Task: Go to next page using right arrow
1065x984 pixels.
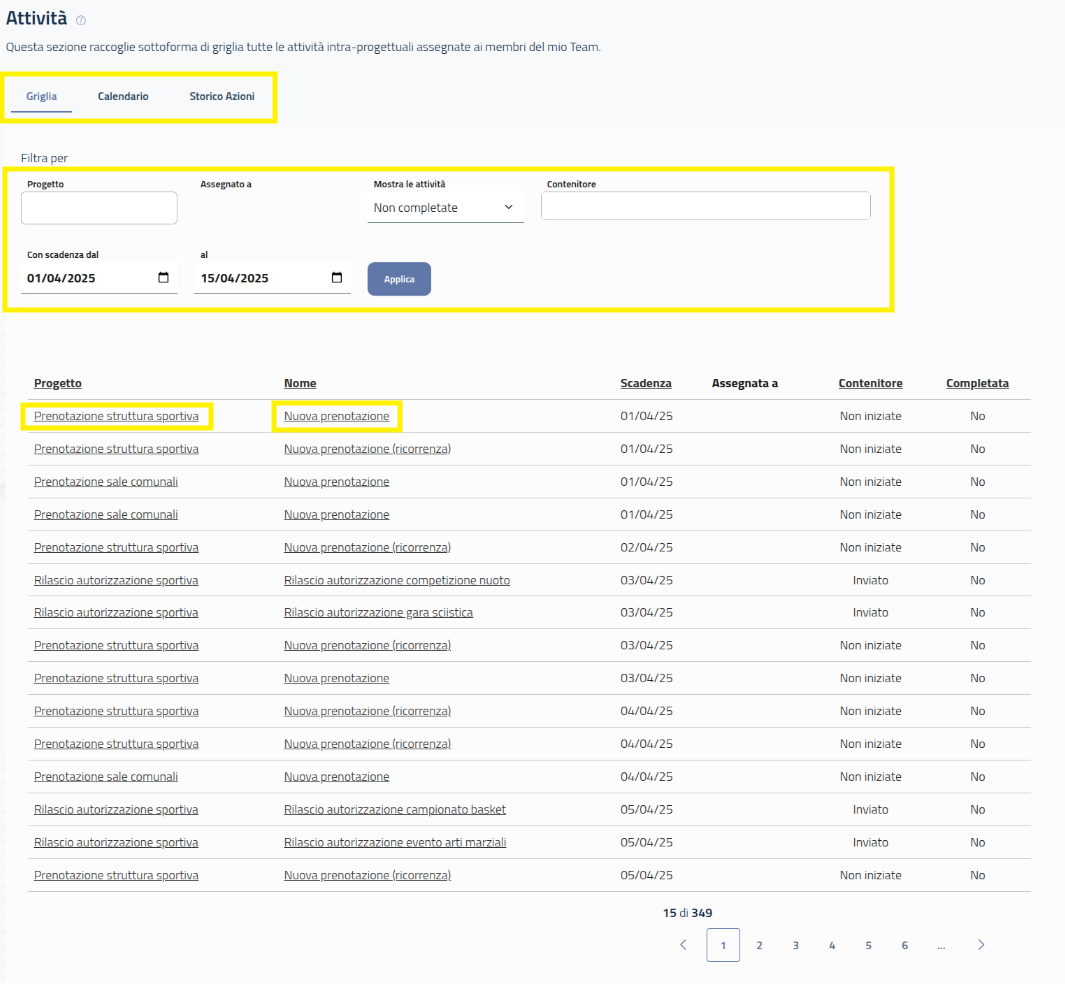Action: (981, 945)
